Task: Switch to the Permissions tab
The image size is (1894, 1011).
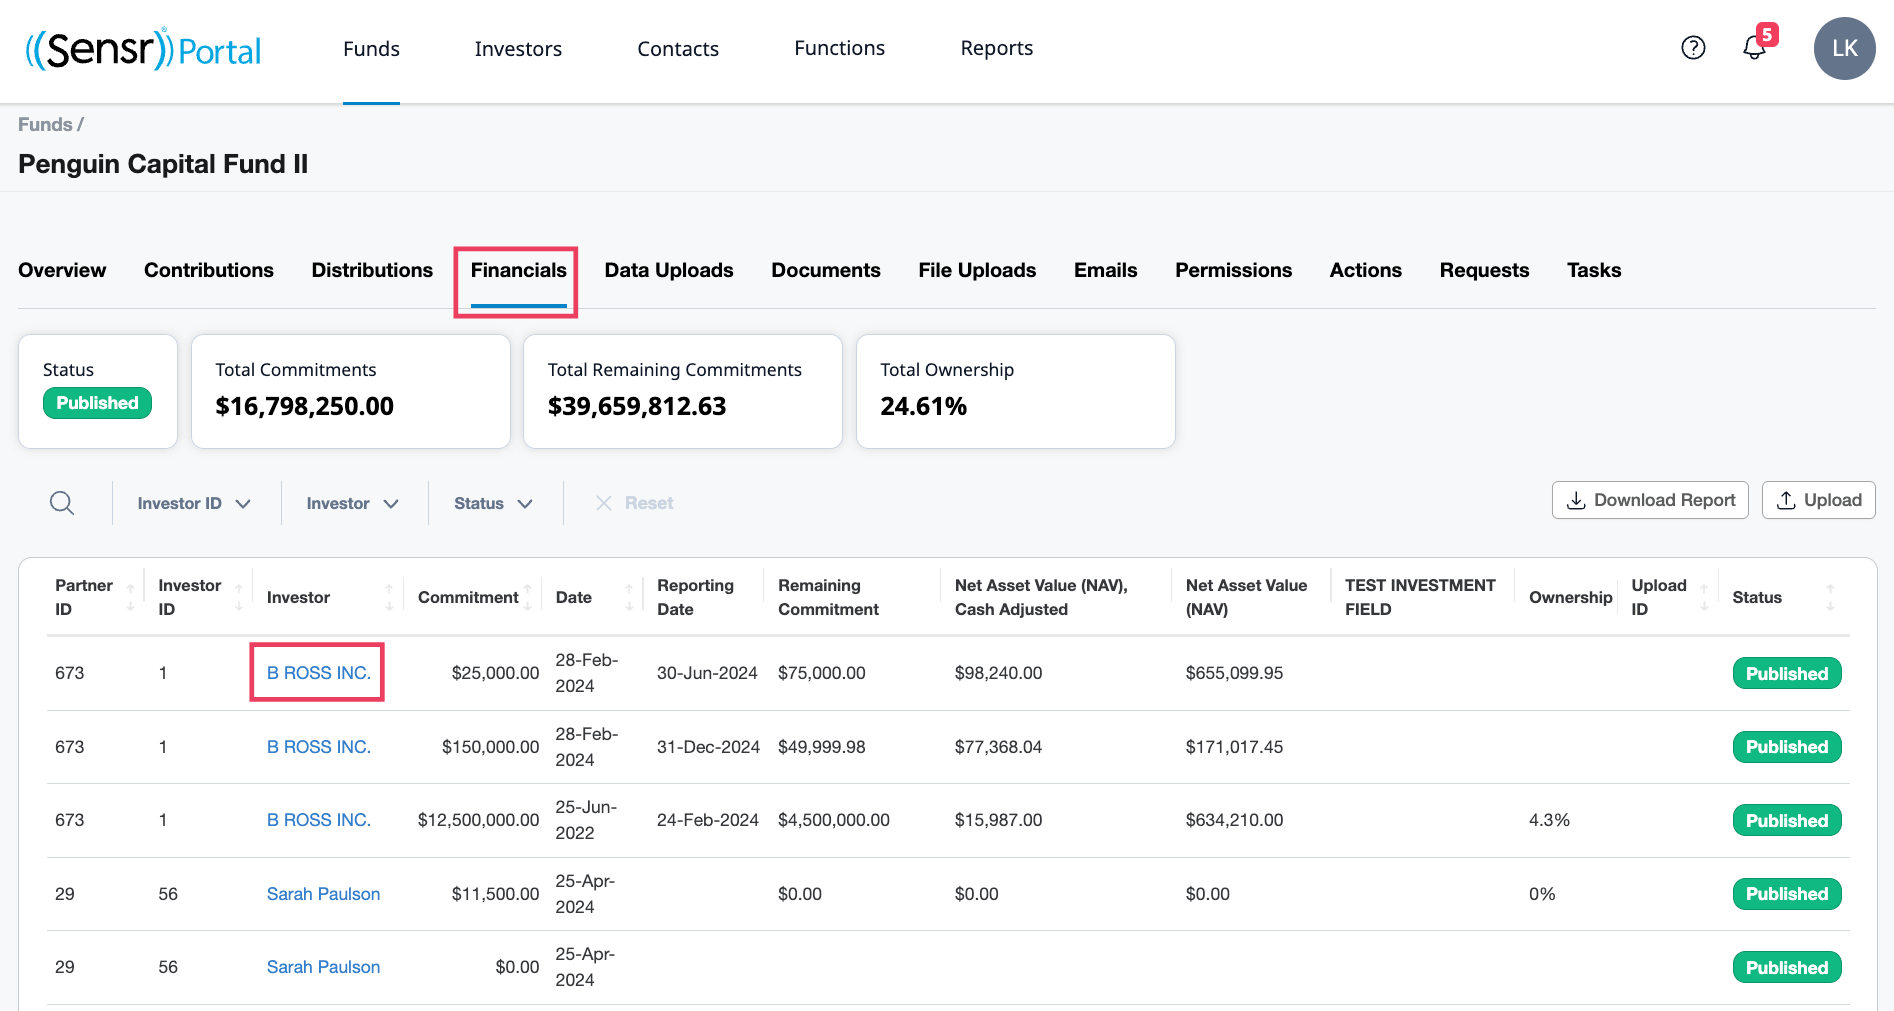Action: tap(1233, 270)
